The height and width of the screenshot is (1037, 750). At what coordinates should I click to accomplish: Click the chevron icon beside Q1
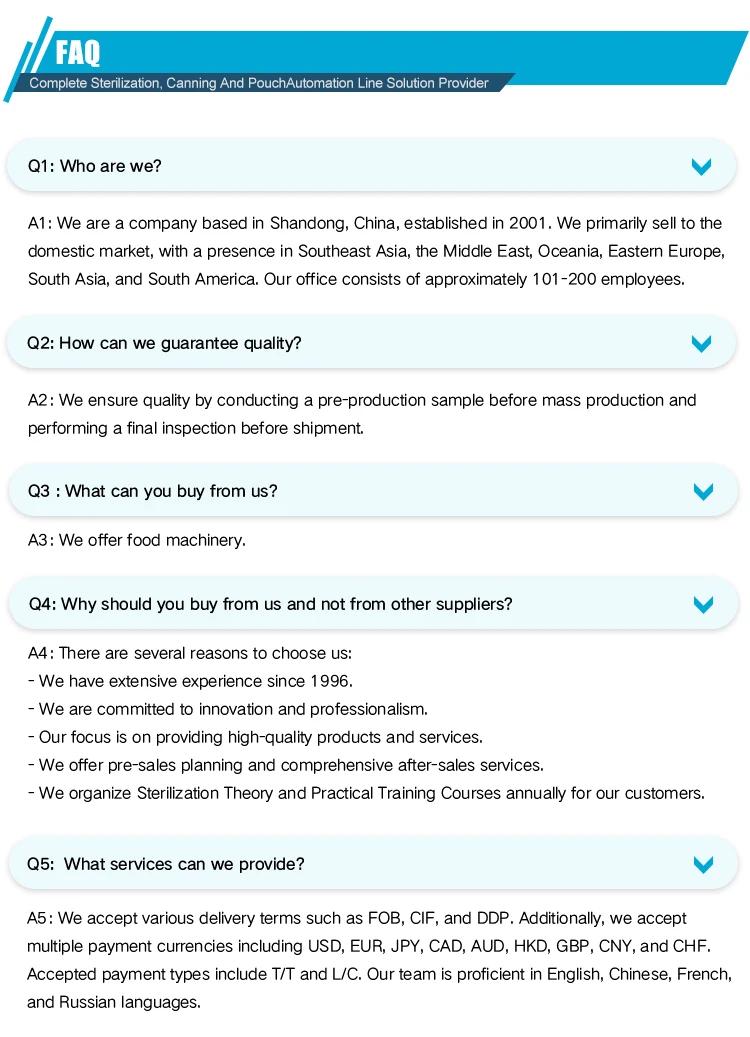[701, 166]
